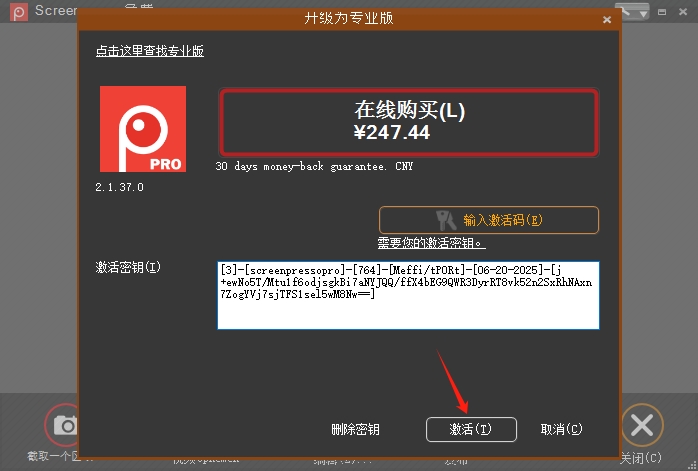Click the round X 关闭 icon
This screenshot has width=698, height=471.
pyautogui.click(x=642, y=425)
